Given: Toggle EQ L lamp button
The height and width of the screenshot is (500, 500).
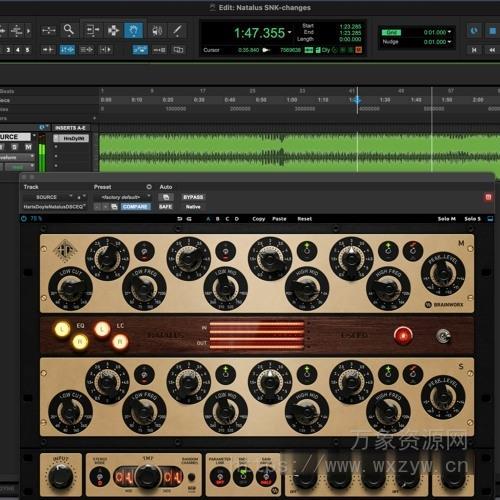Looking at the screenshot, I should pyautogui.click(x=62, y=329).
